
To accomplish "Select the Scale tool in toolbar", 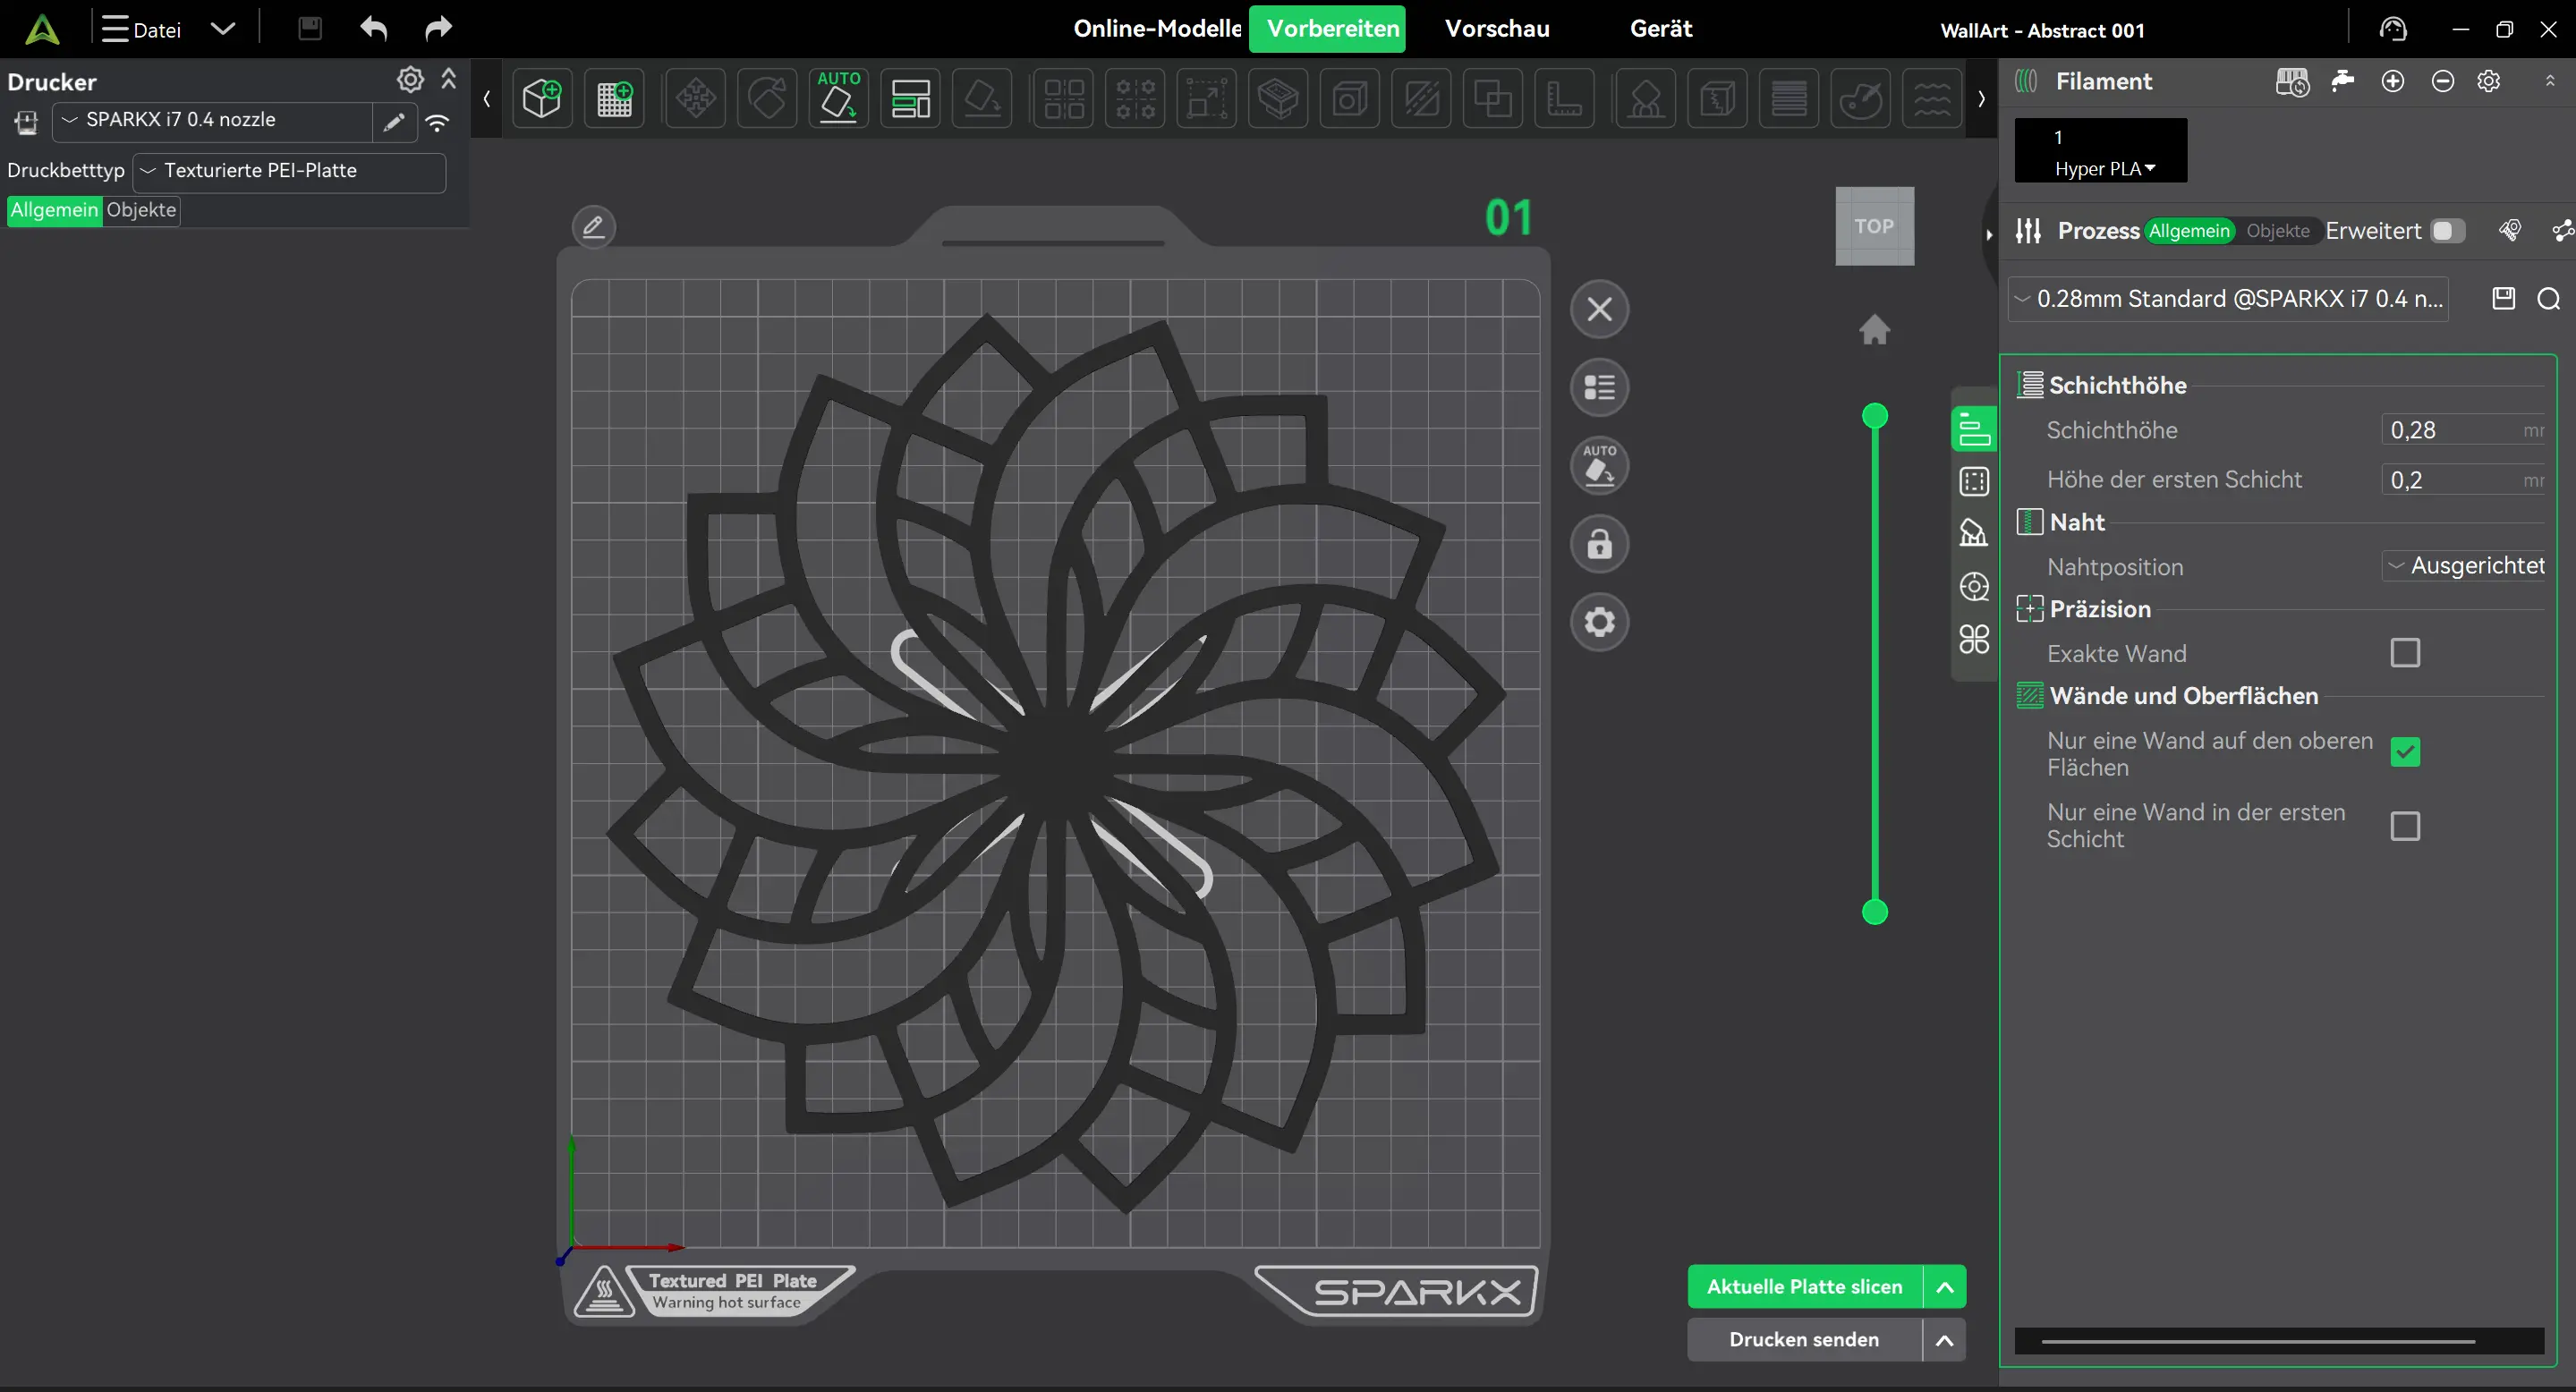I will click(1207, 99).
